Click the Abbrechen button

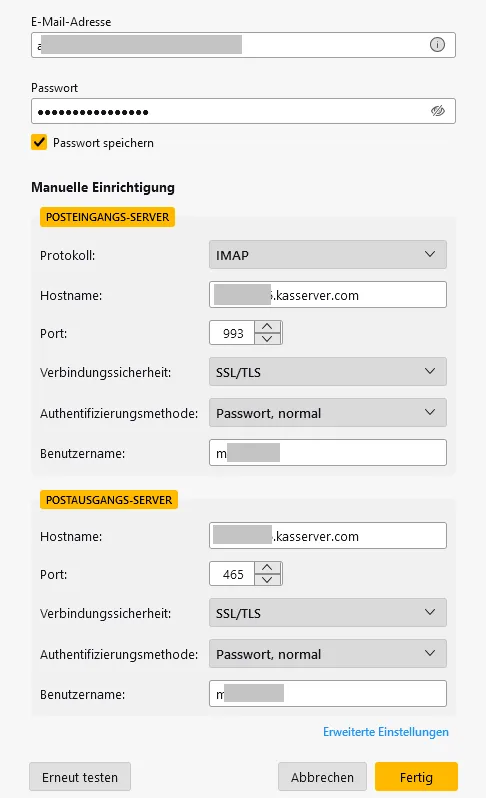(x=322, y=777)
